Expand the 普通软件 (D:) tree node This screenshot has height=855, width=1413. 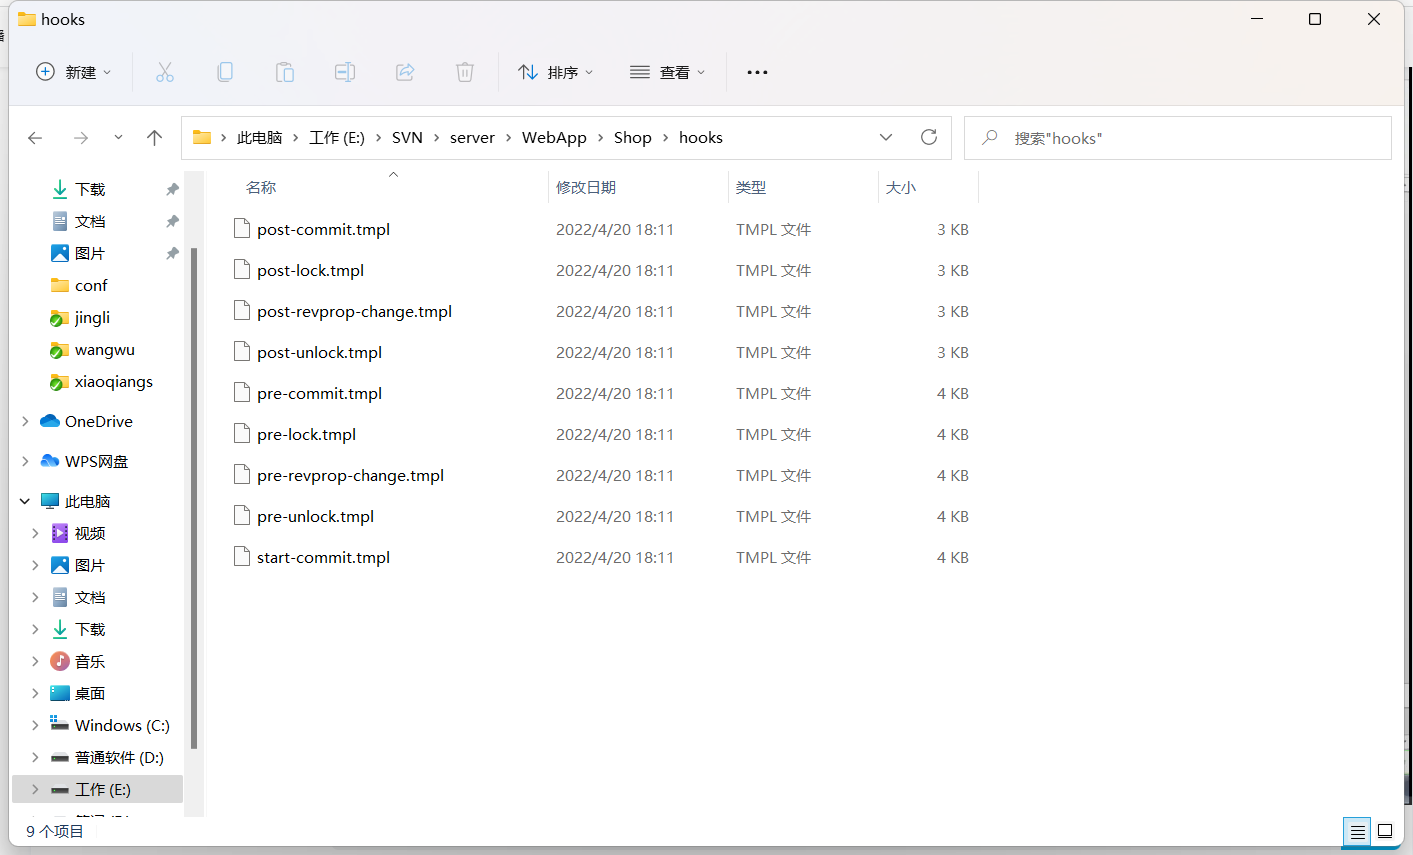(35, 757)
